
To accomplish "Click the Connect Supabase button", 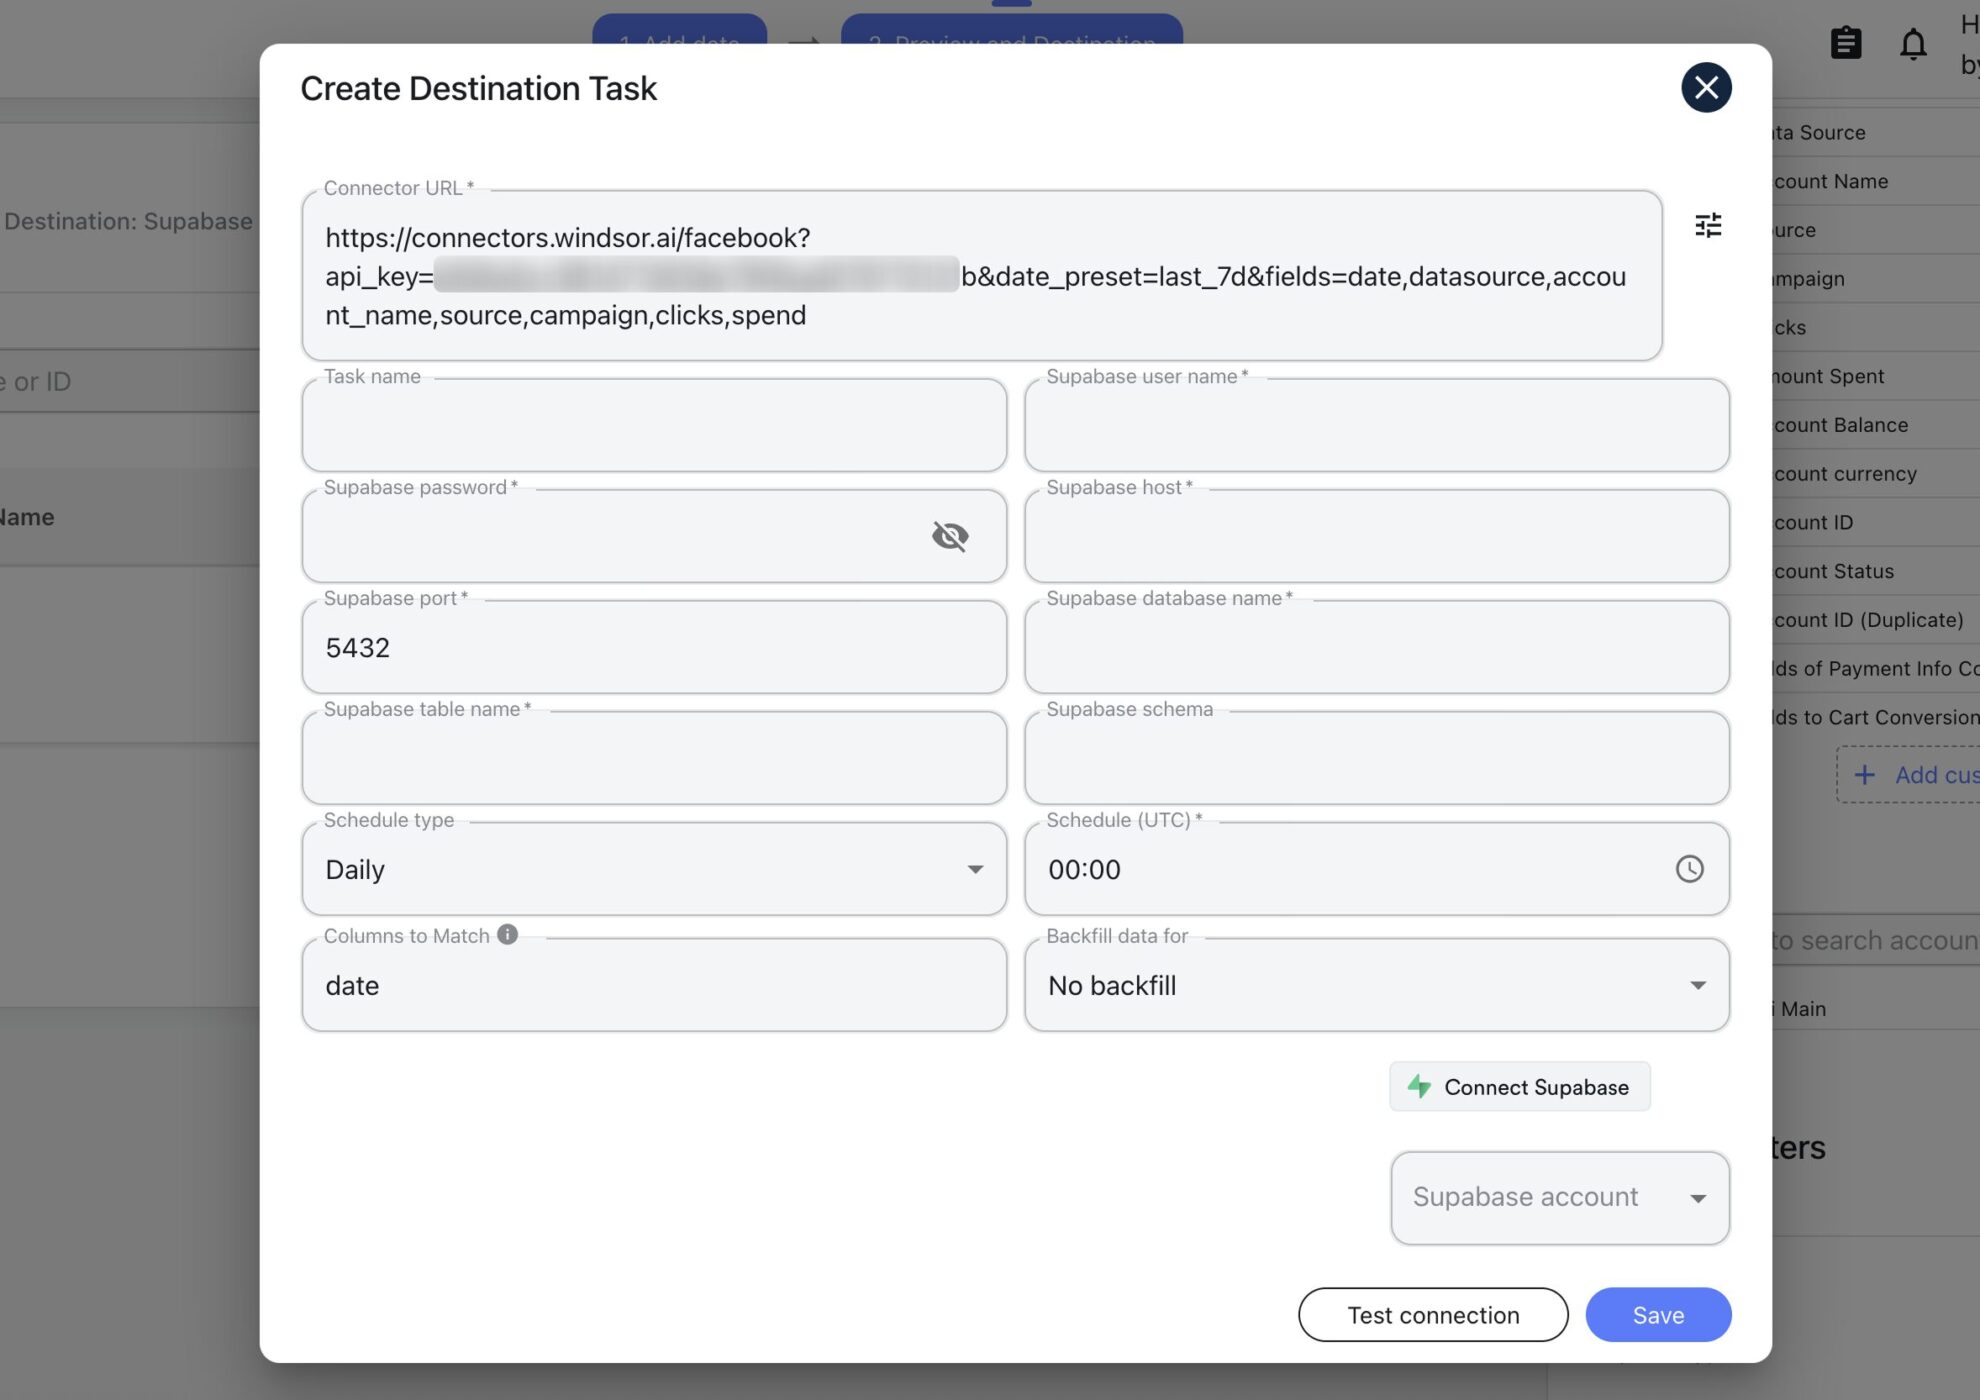I will 1519,1087.
